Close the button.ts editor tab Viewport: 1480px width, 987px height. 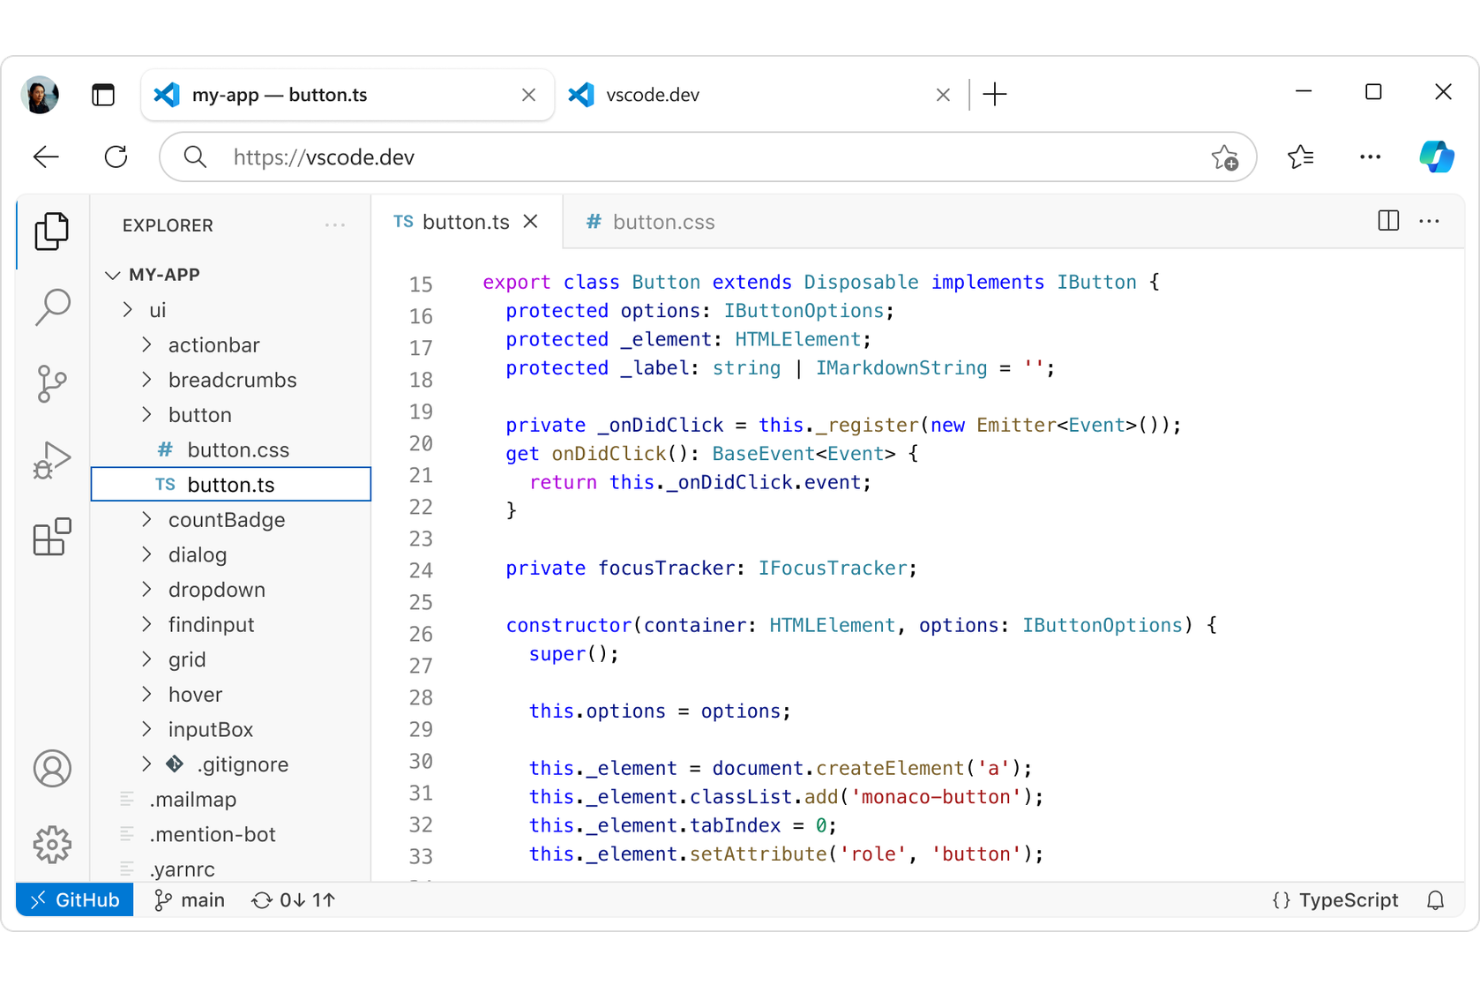(x=531, y=221)
